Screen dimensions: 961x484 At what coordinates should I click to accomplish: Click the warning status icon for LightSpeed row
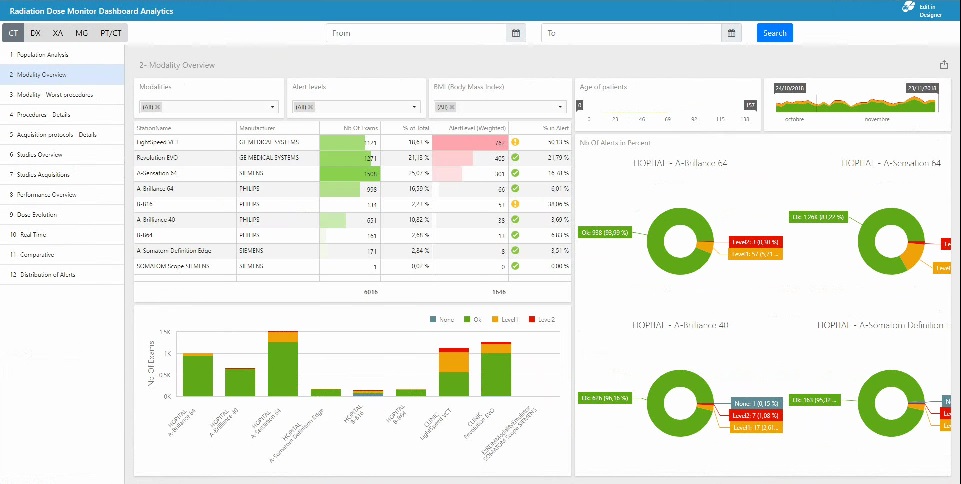515,142
